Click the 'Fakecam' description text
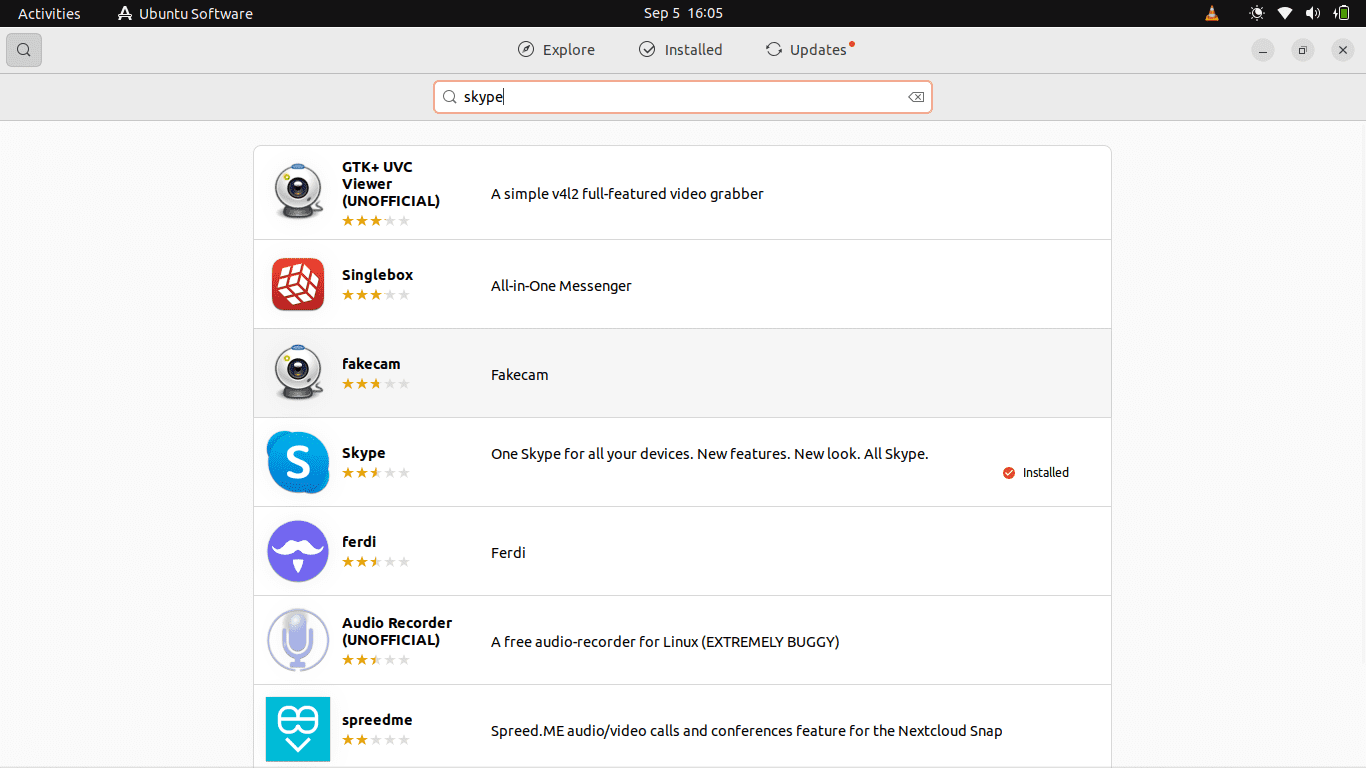1366x768 pixels. 519,375
